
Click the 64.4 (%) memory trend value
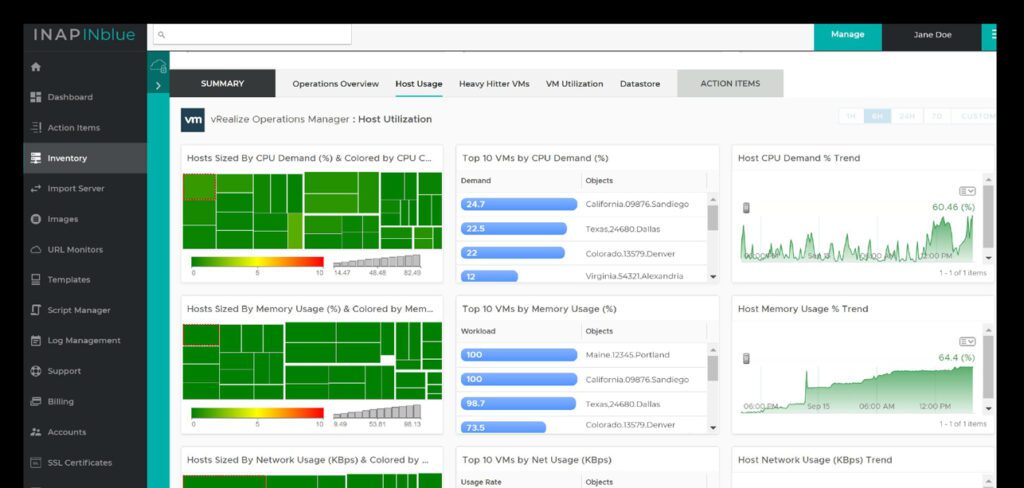pyautogui.click(x=957, y=358)
